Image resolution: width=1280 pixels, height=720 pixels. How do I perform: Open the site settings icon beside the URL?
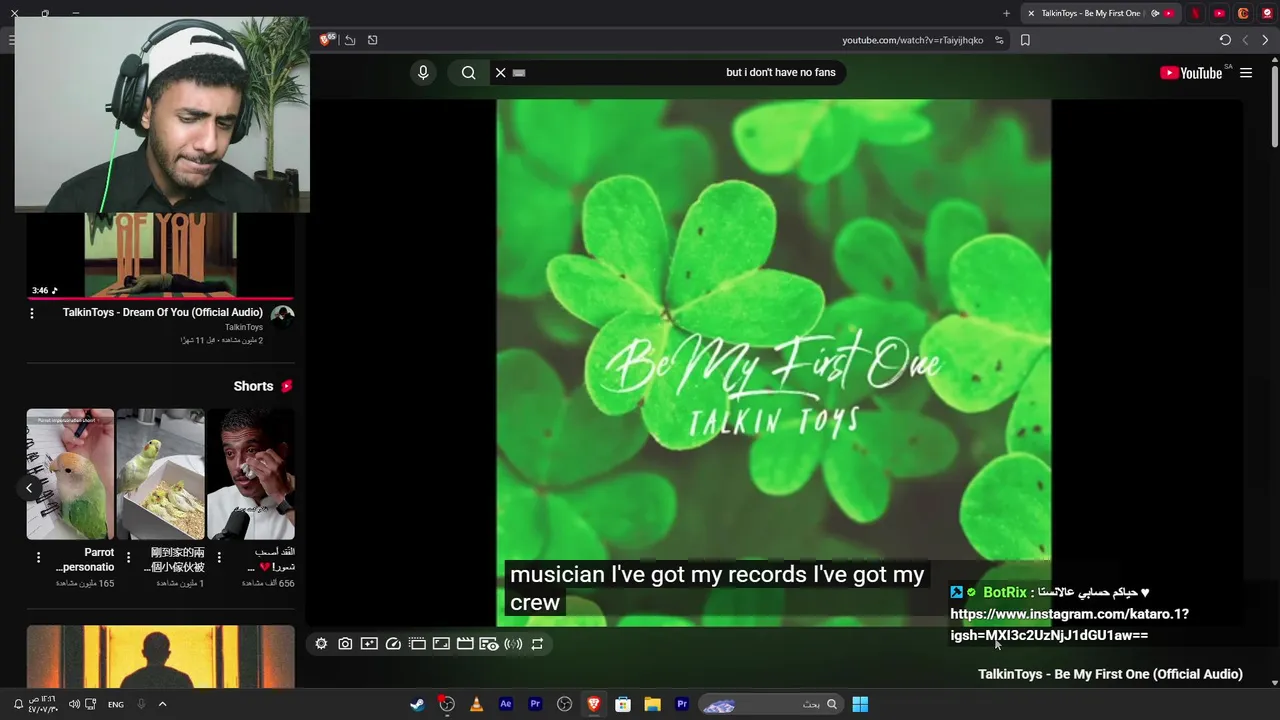point(999,40)
